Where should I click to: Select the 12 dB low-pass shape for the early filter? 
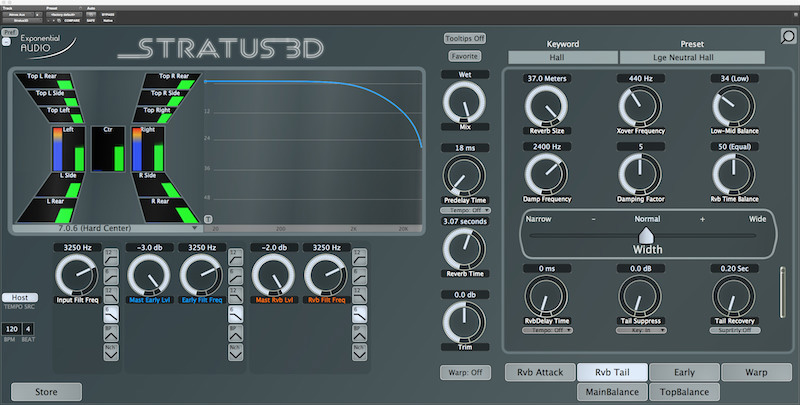pos(235,294)
